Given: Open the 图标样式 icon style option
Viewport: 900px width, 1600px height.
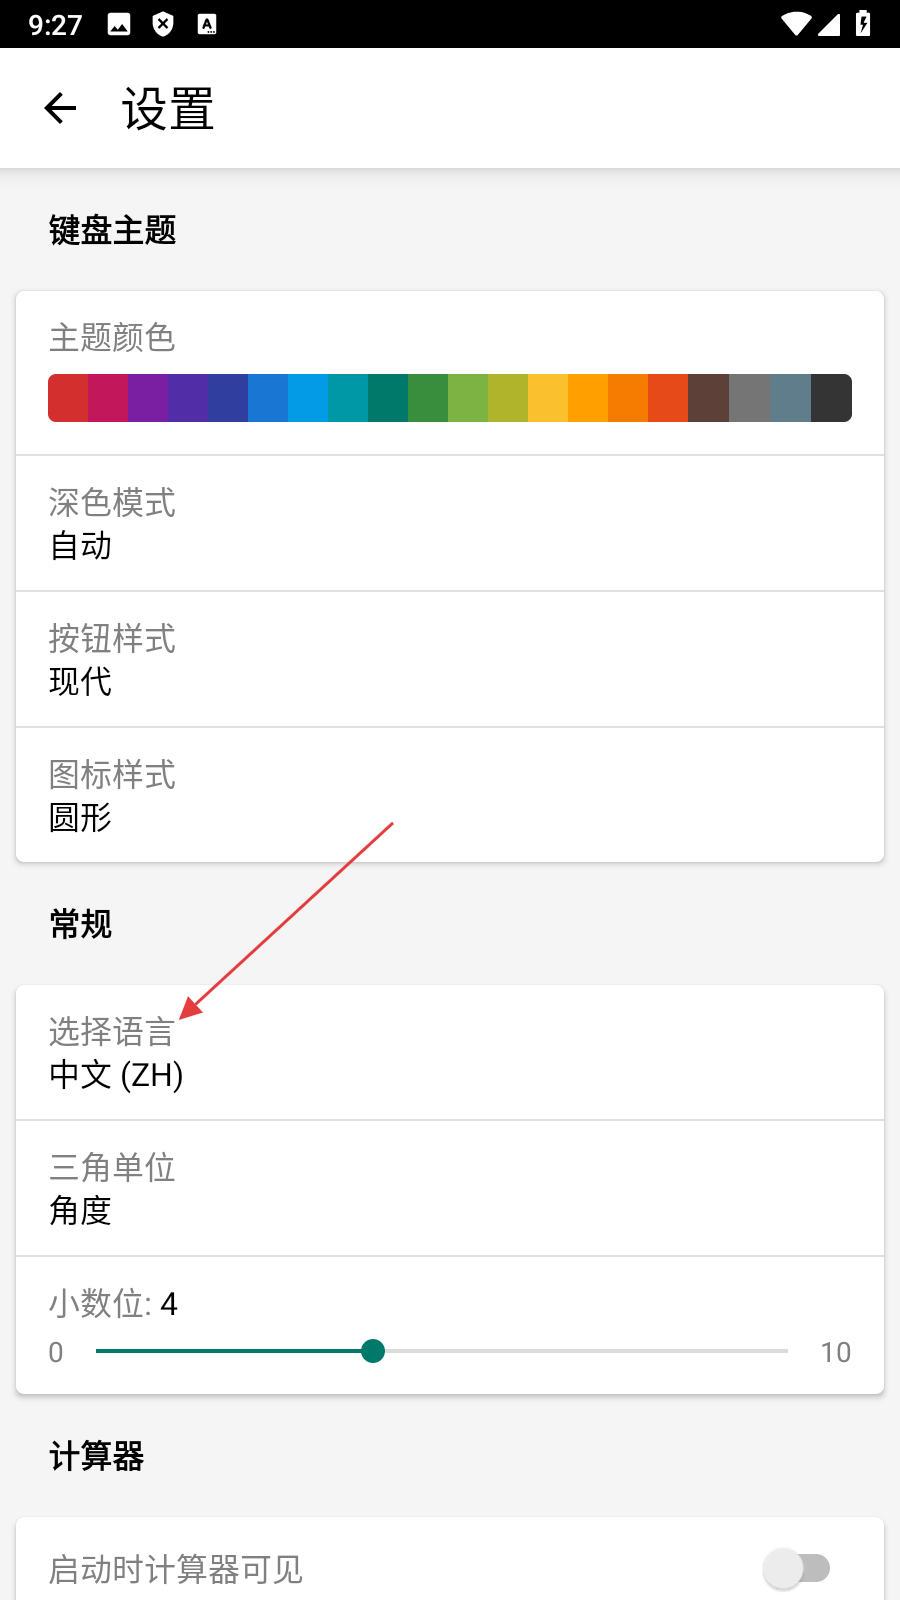Looking at the screenshot, I should point(450,795).
